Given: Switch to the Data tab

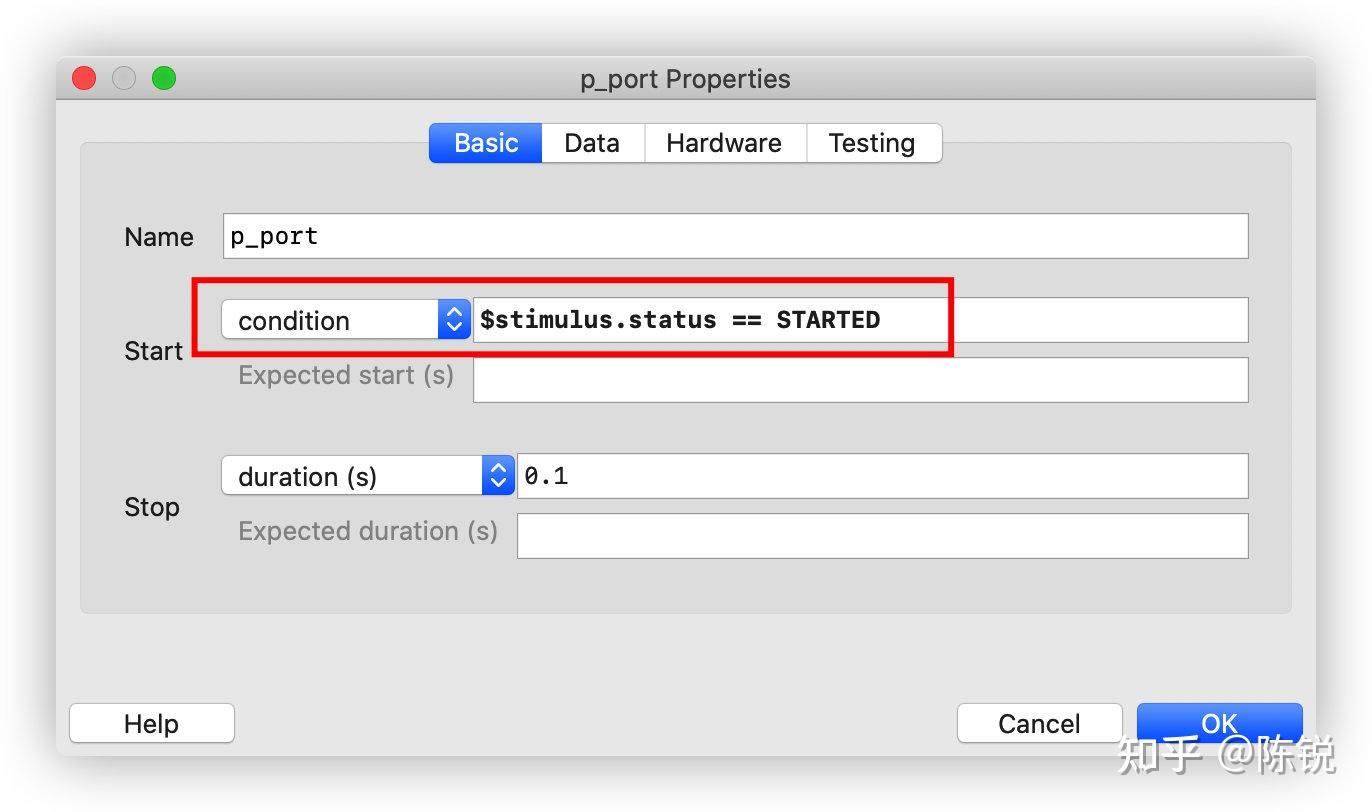Looking at the screenshot, I should [x=592, y=143].
